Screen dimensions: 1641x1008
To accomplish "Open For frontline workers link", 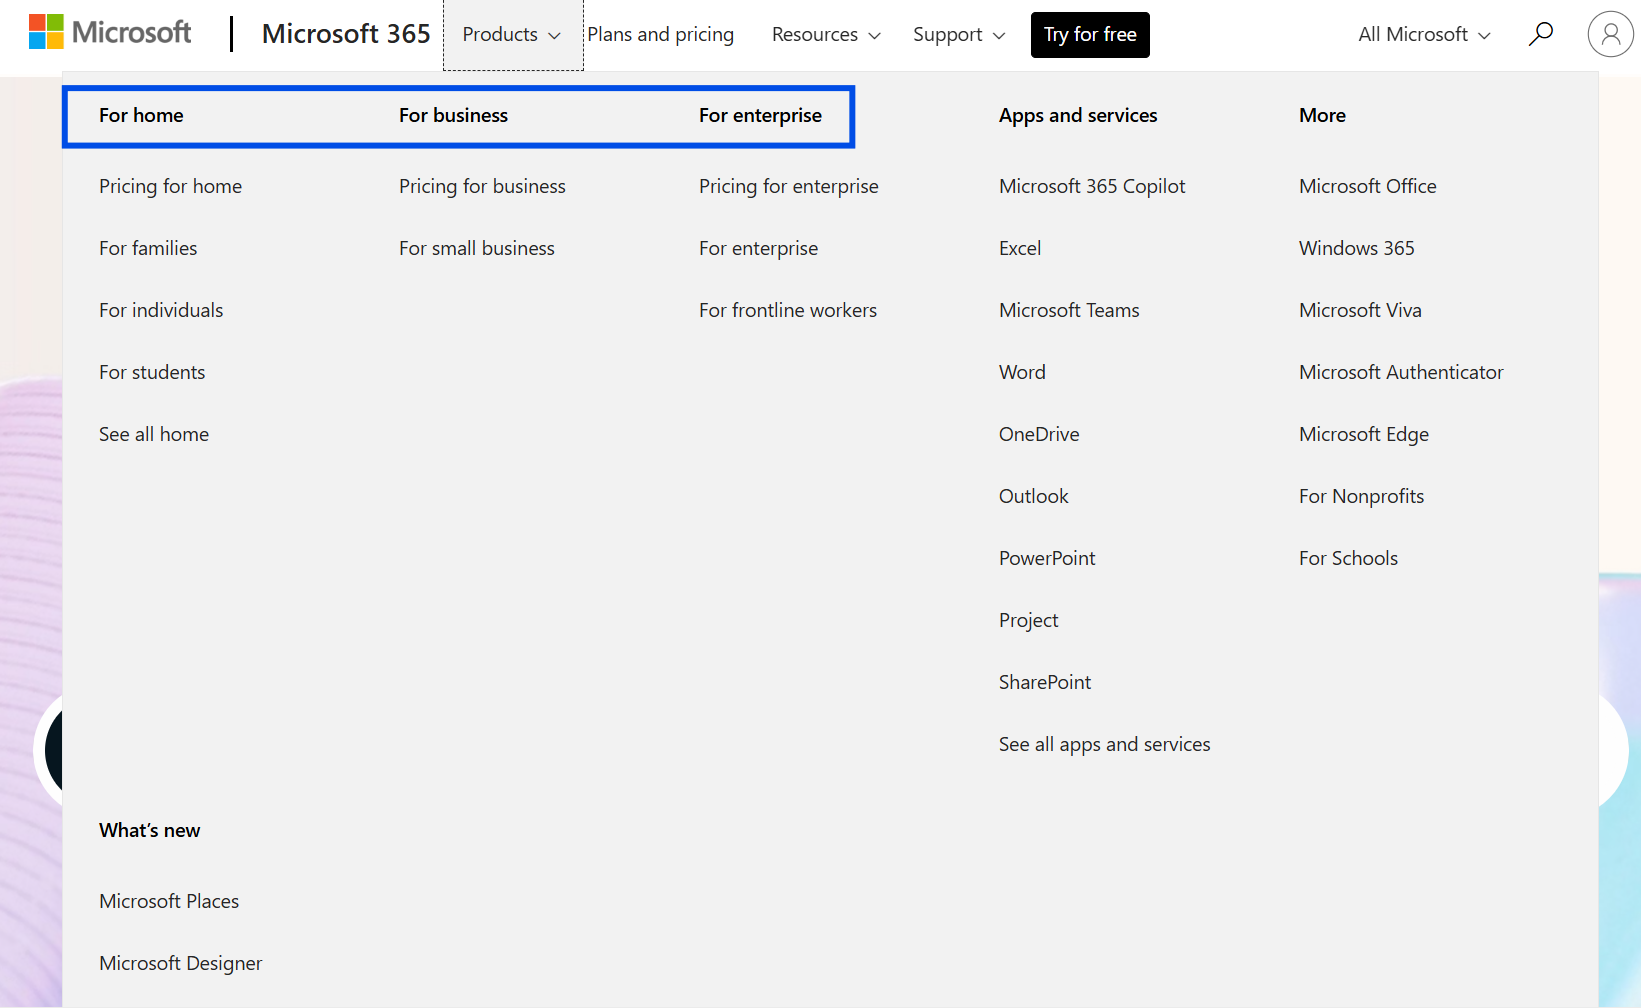I will point(787,310).
